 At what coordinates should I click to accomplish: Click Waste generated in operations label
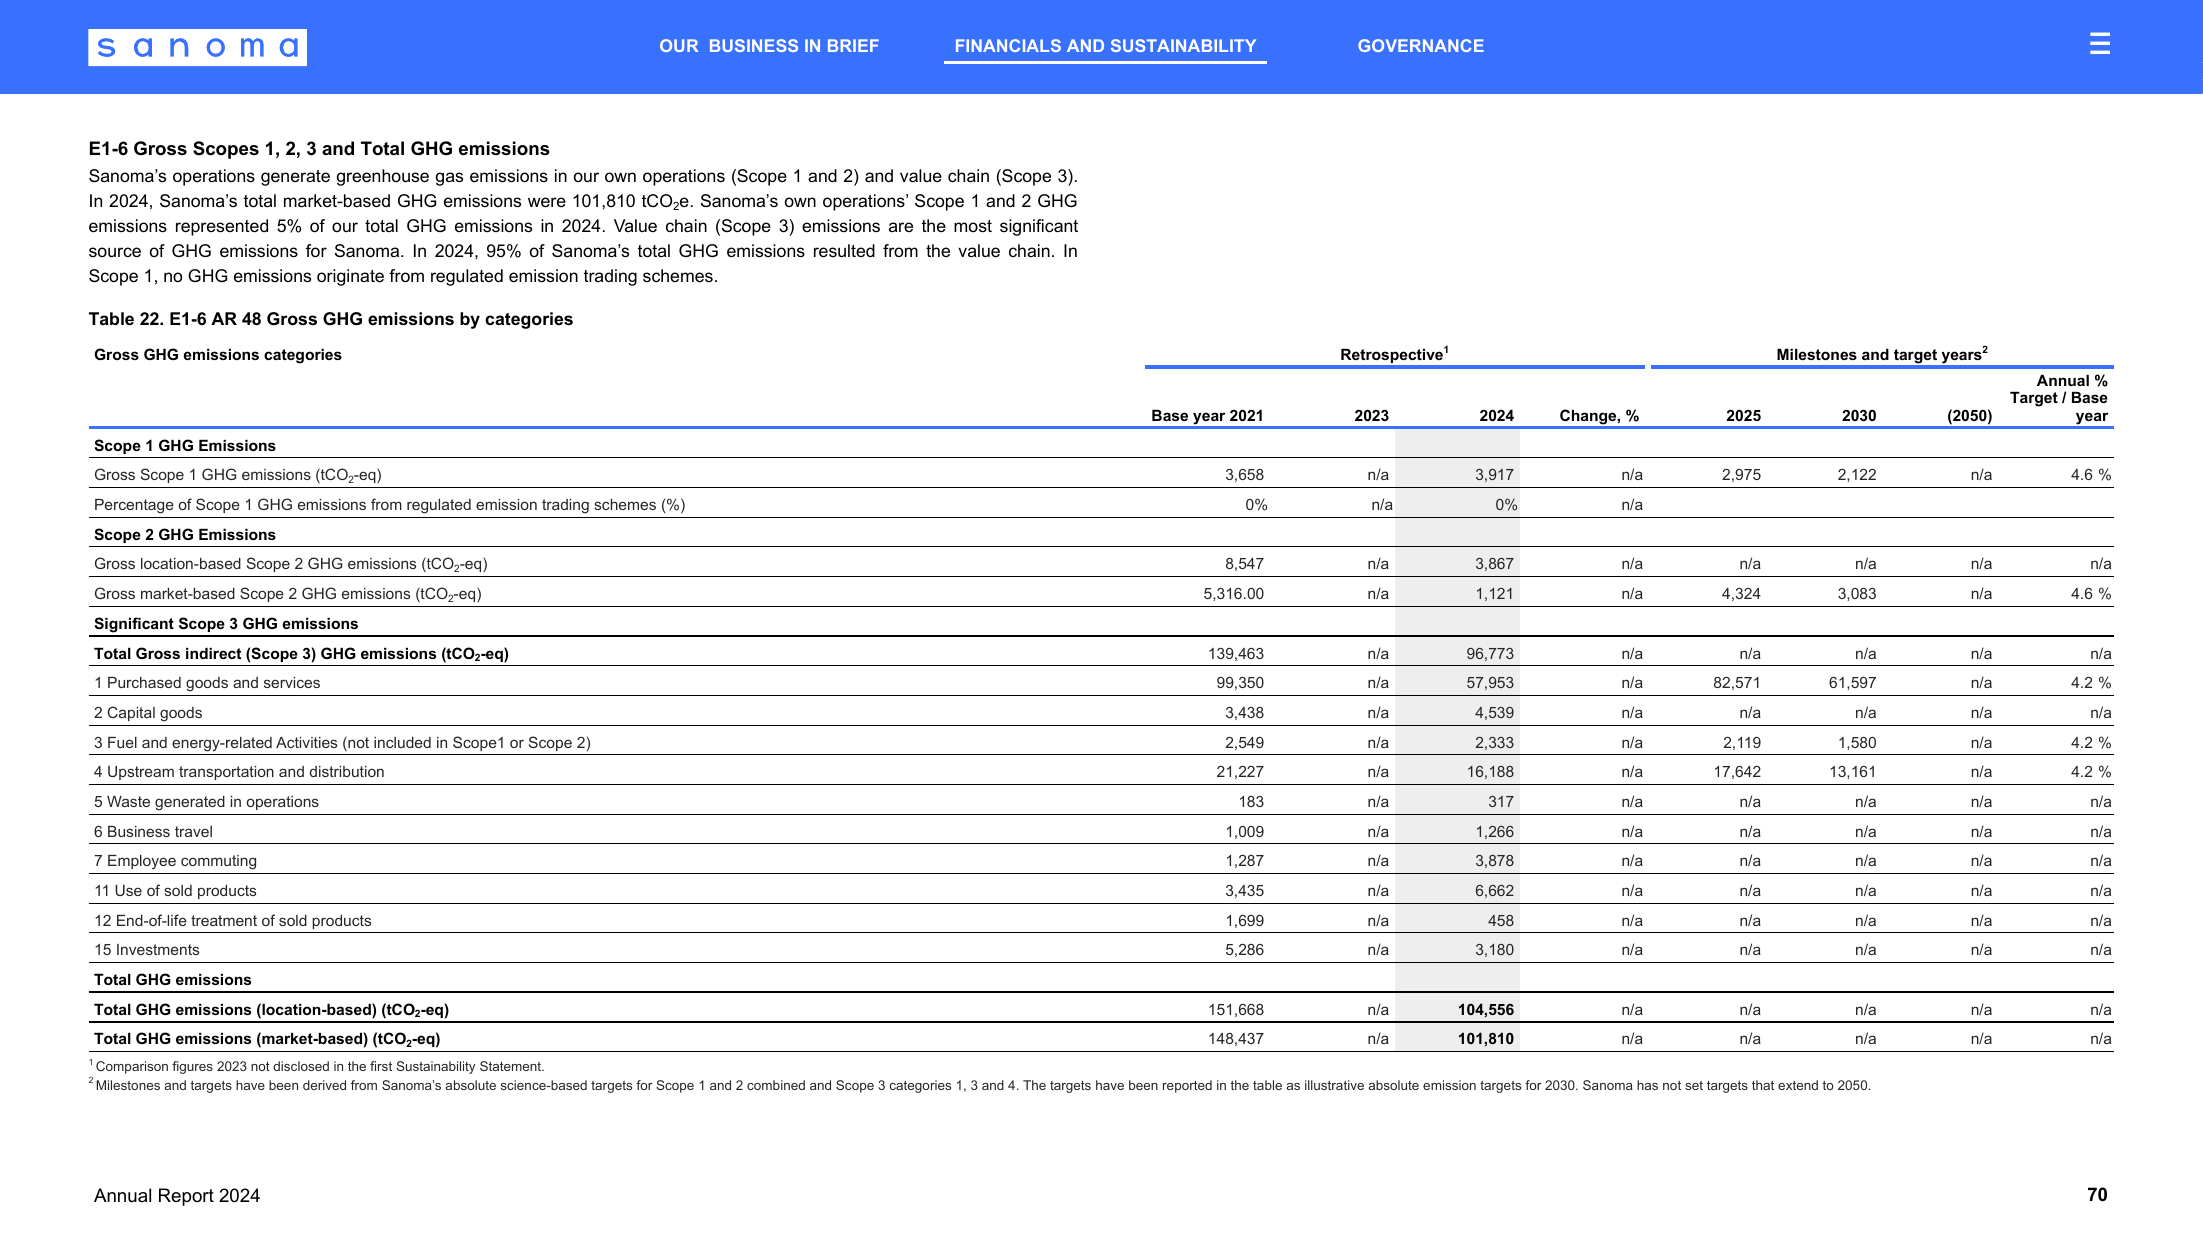206,802
